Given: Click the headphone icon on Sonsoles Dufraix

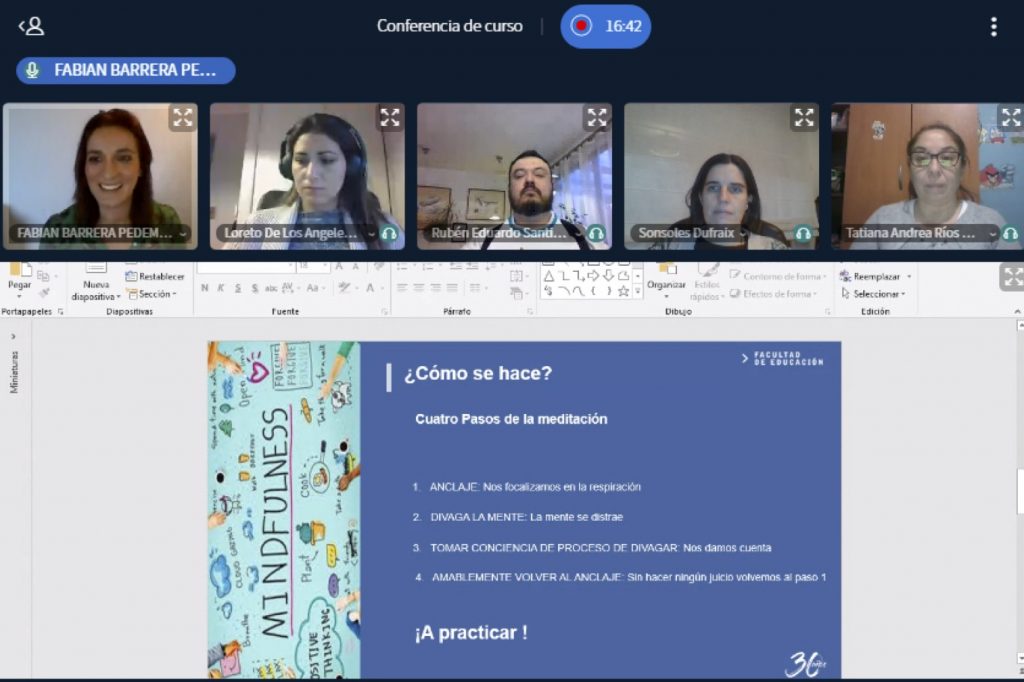Looking at the screenshot, I should pos(803,233).
